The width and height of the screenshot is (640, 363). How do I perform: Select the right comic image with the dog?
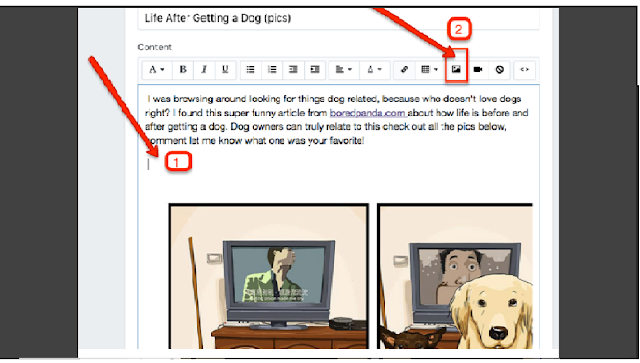[x=455, y=276]
